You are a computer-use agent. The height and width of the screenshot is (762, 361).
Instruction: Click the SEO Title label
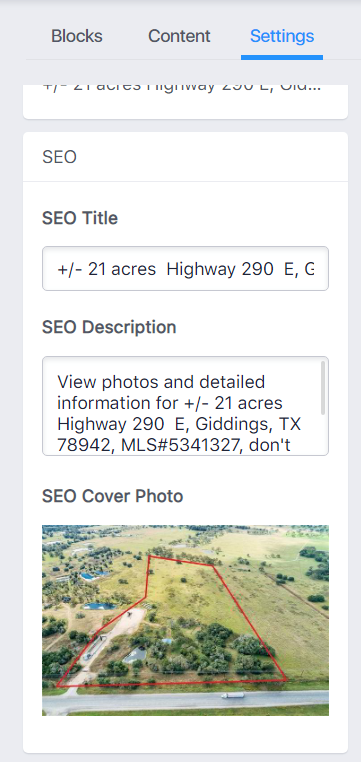pos(80,218)
